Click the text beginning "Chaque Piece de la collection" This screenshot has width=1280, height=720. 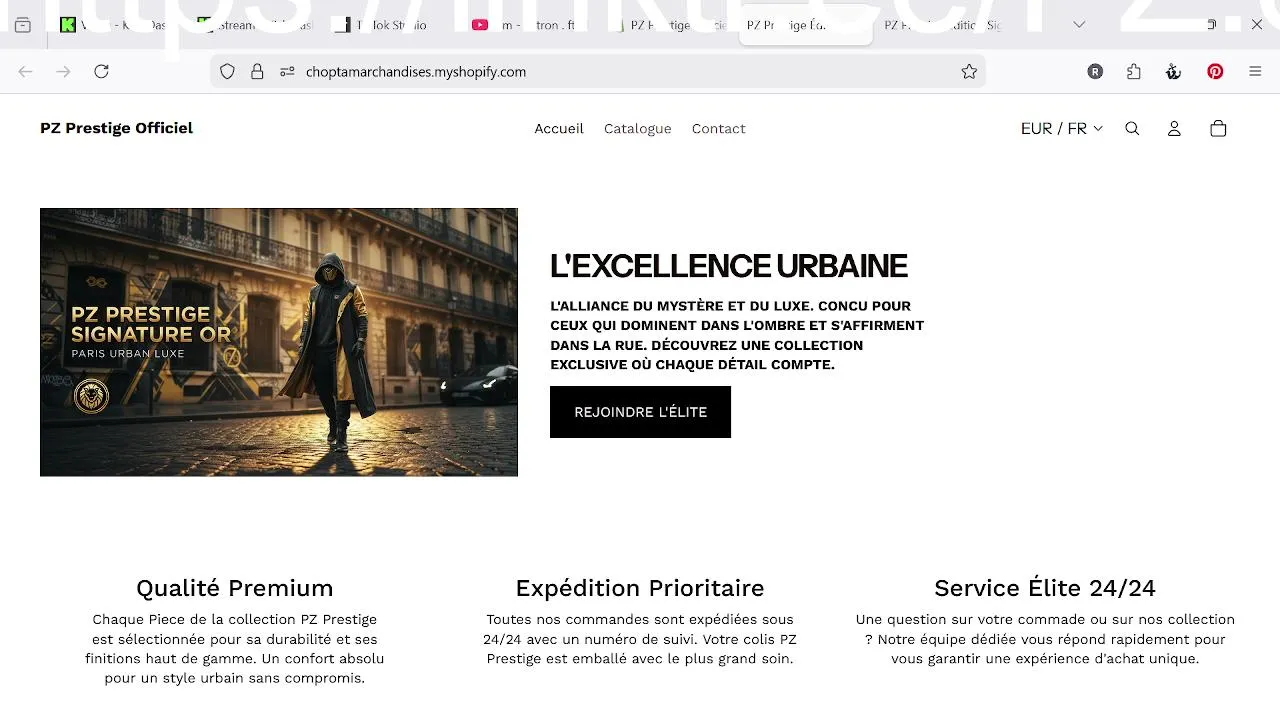235,649
